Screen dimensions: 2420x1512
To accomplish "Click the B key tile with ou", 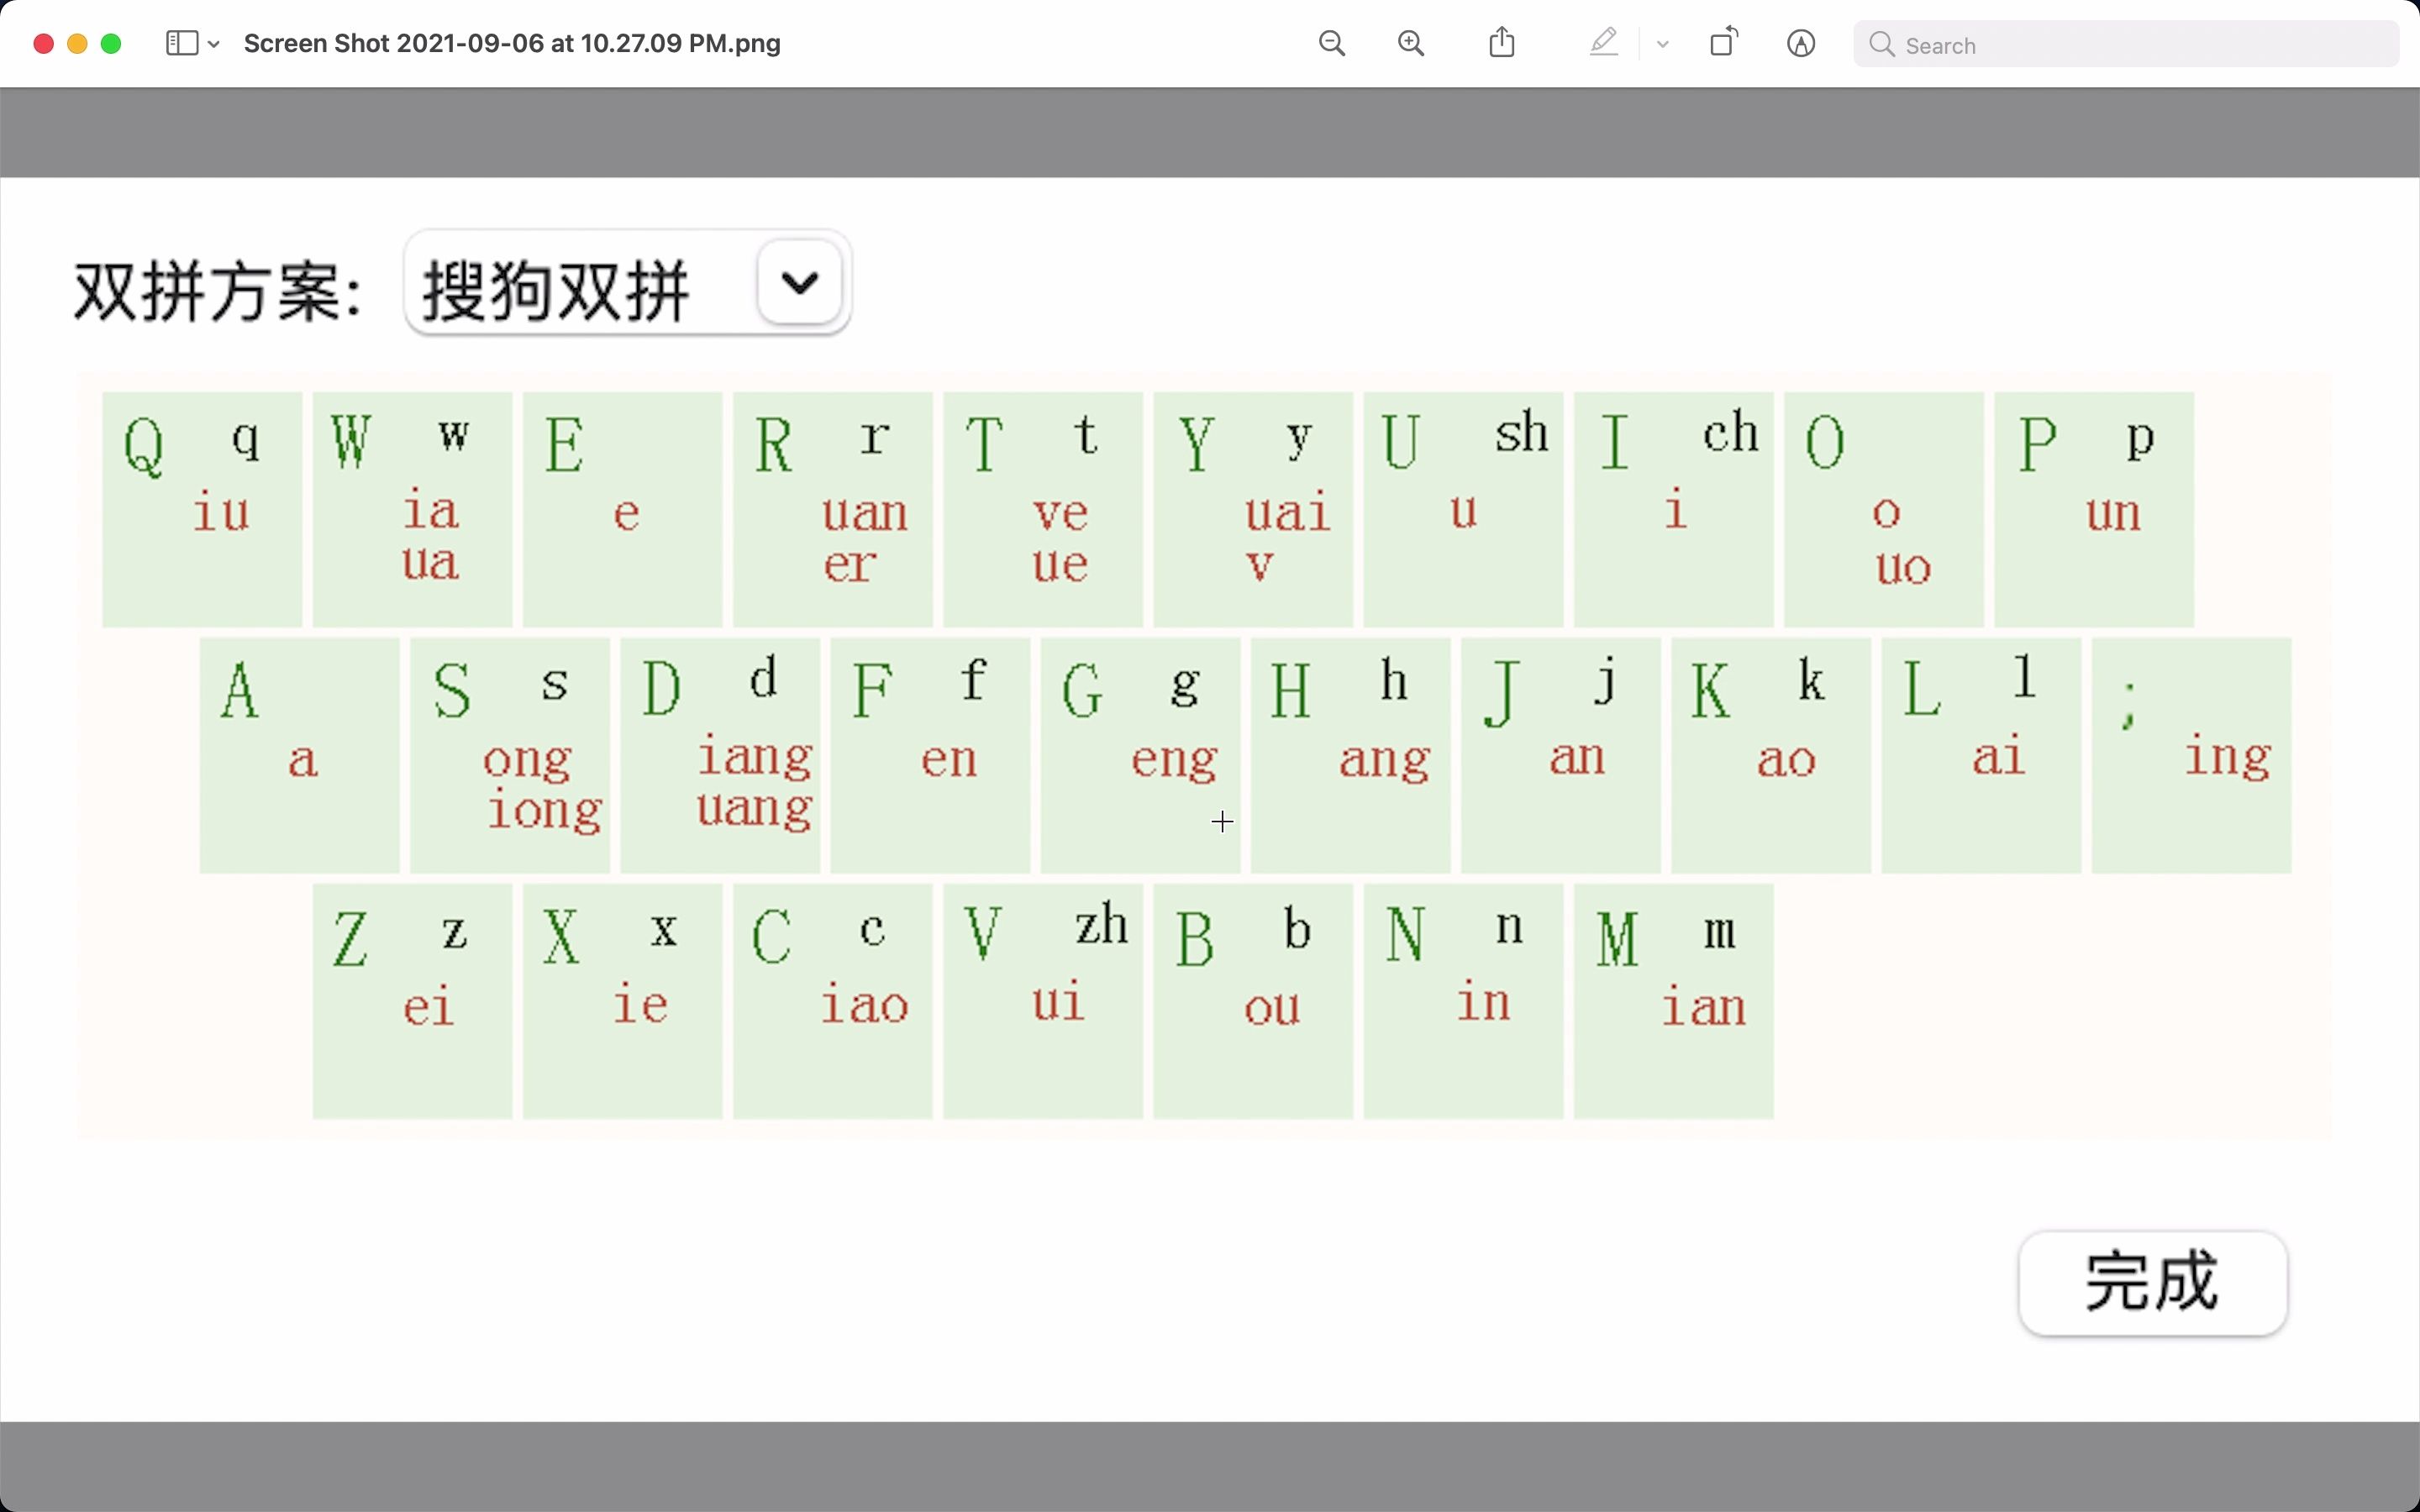I will click(x=1253, y=1001).
